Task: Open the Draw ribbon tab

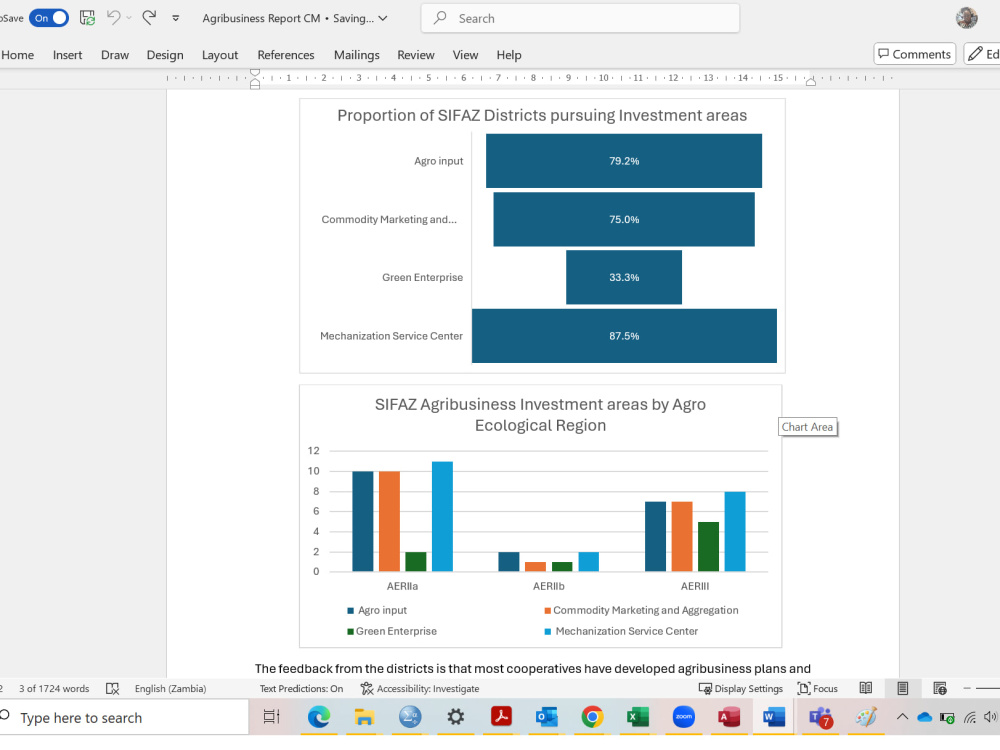Action: [x=115, y=55]
